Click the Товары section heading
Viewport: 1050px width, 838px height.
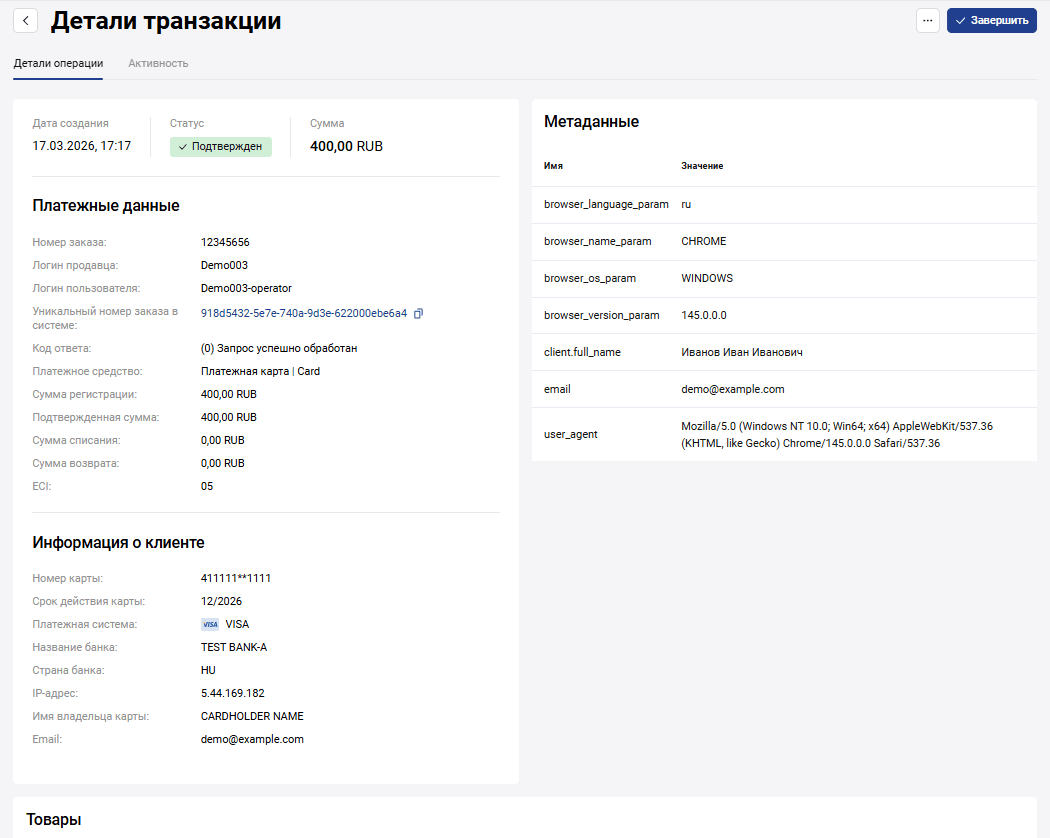(x=53, y=820)
